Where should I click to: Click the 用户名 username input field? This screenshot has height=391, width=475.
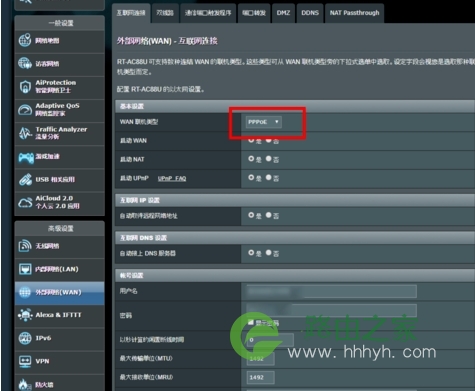pos(331,291)
